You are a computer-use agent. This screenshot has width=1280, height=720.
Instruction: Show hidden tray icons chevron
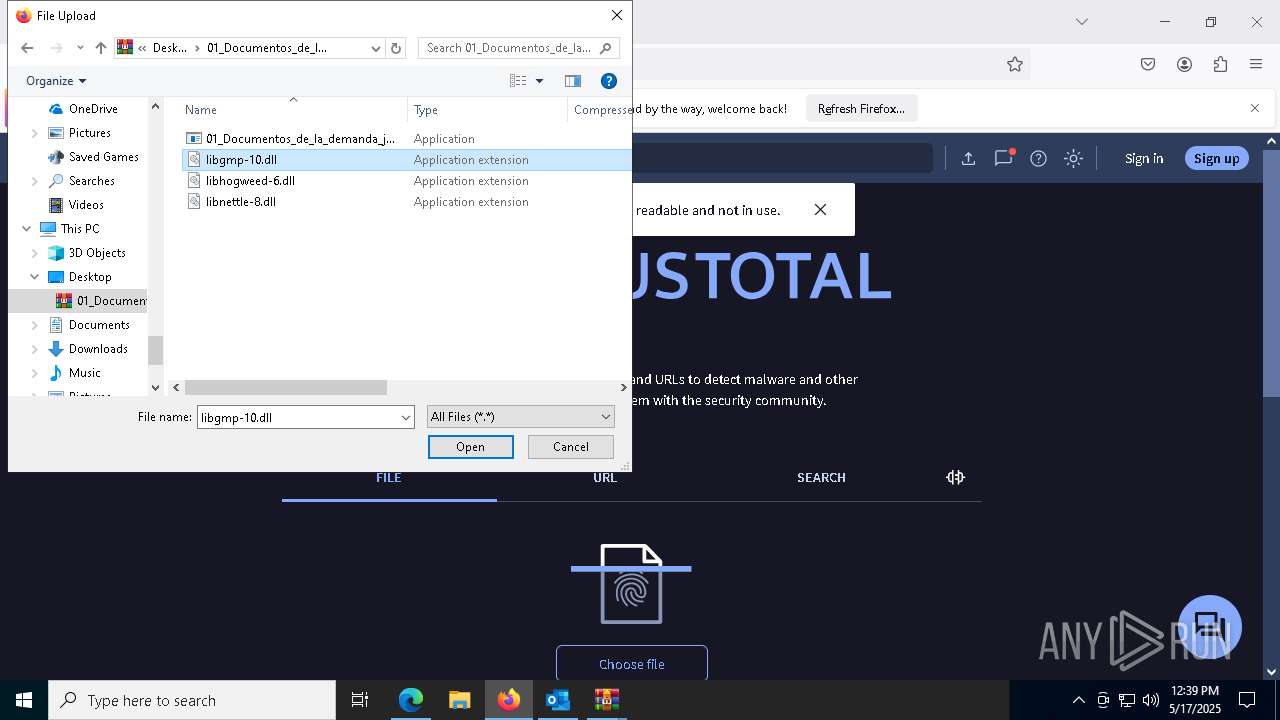pos(1078,700)
